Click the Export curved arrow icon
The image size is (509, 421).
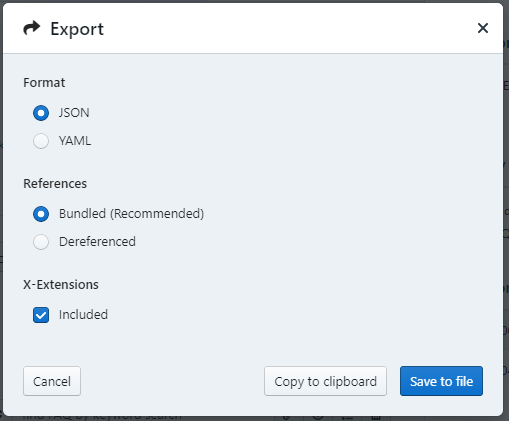tap(32, 28)
